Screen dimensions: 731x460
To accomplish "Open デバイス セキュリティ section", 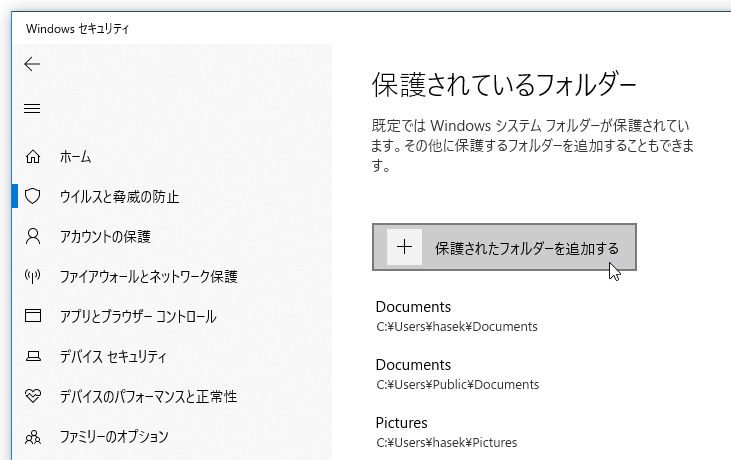I will (113, 357).
